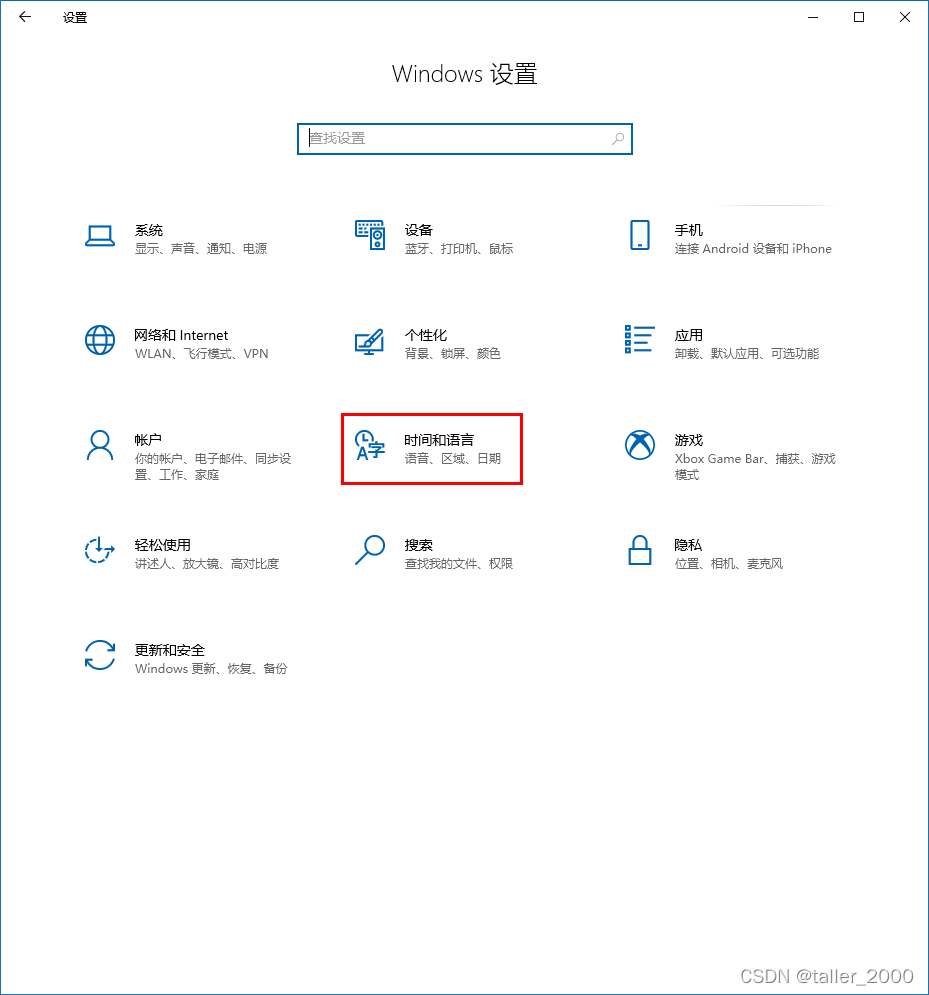This screenshot has width=929, height=995.
Task: Open the 应用 settings title
Action: pyautogui.click(x=689, y=335)
